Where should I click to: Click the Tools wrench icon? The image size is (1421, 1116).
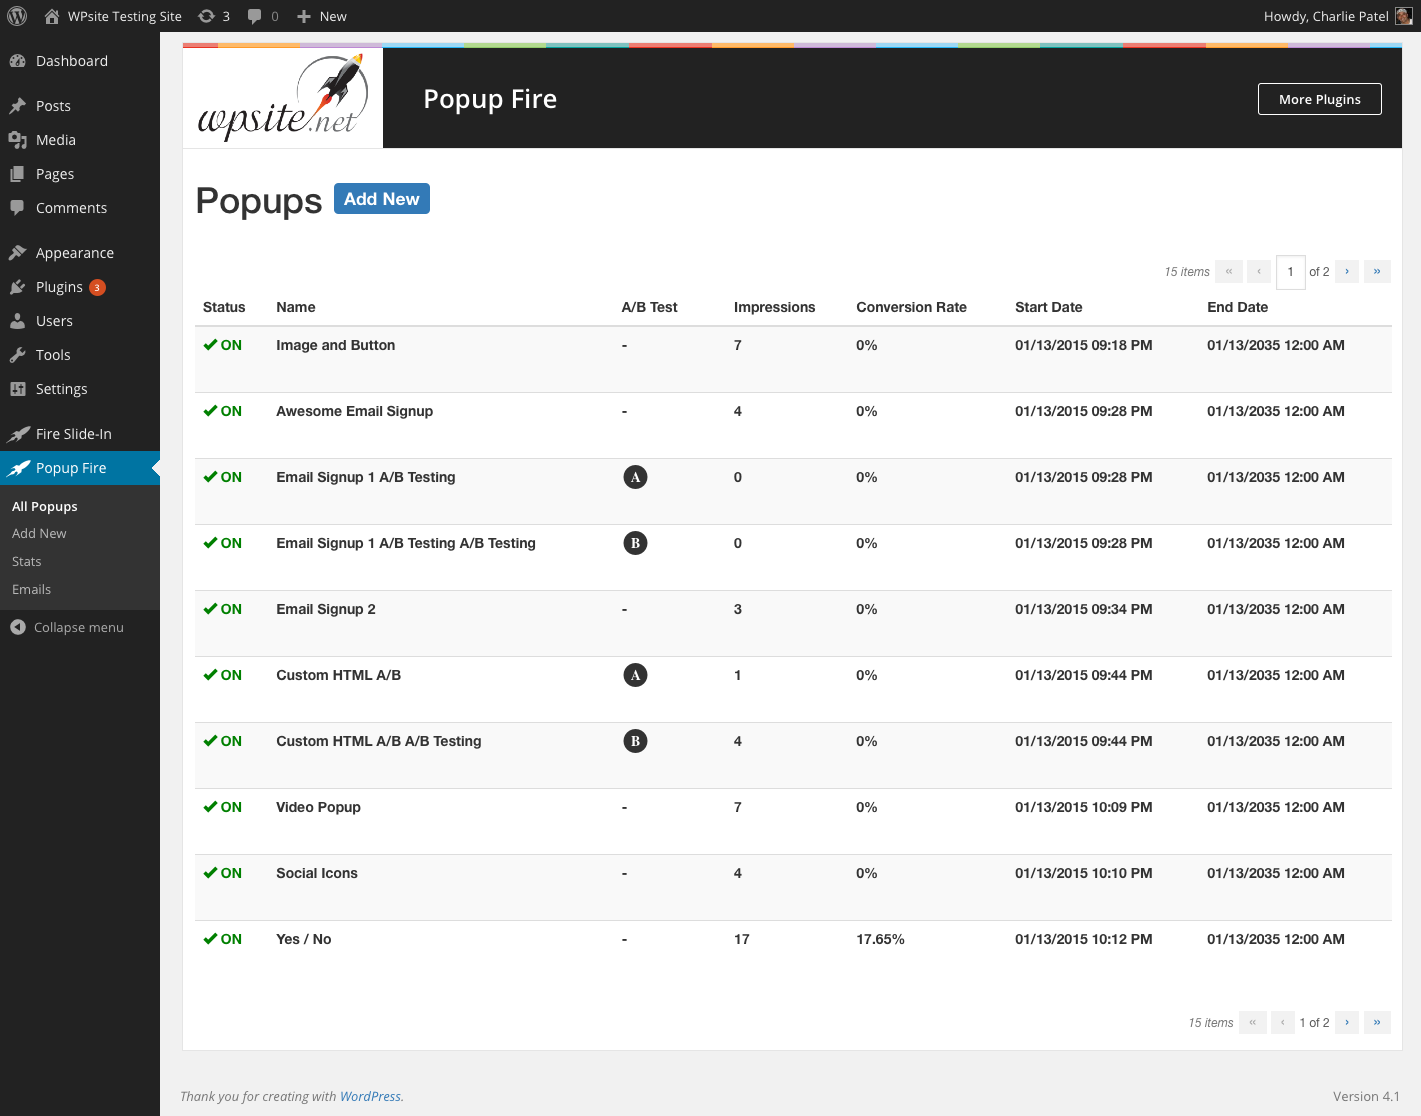(18, 355)
